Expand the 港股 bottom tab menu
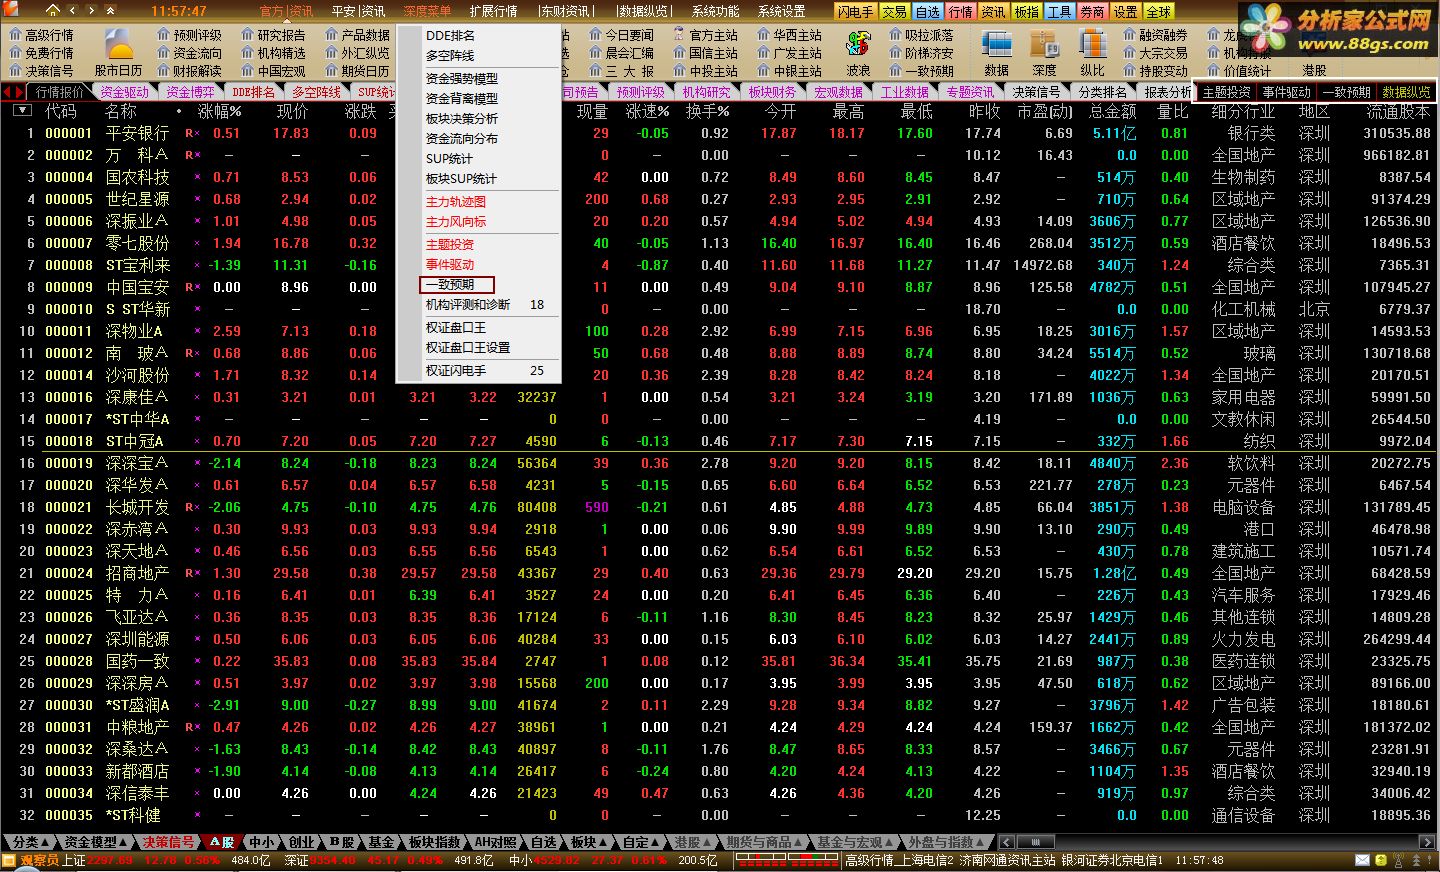Viewport: 1440px width, 872px height. (x=693, y=842)
